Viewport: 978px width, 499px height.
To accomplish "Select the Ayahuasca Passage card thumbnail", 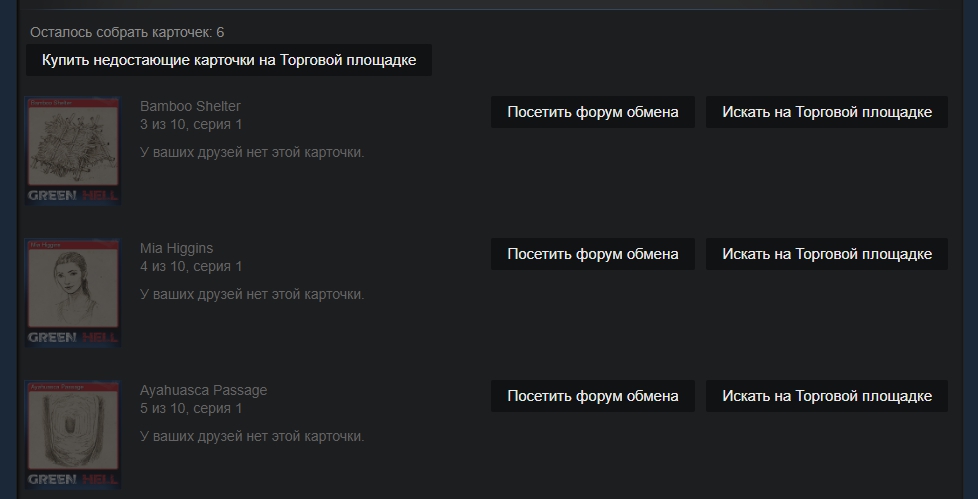I will tap(73, 435).
